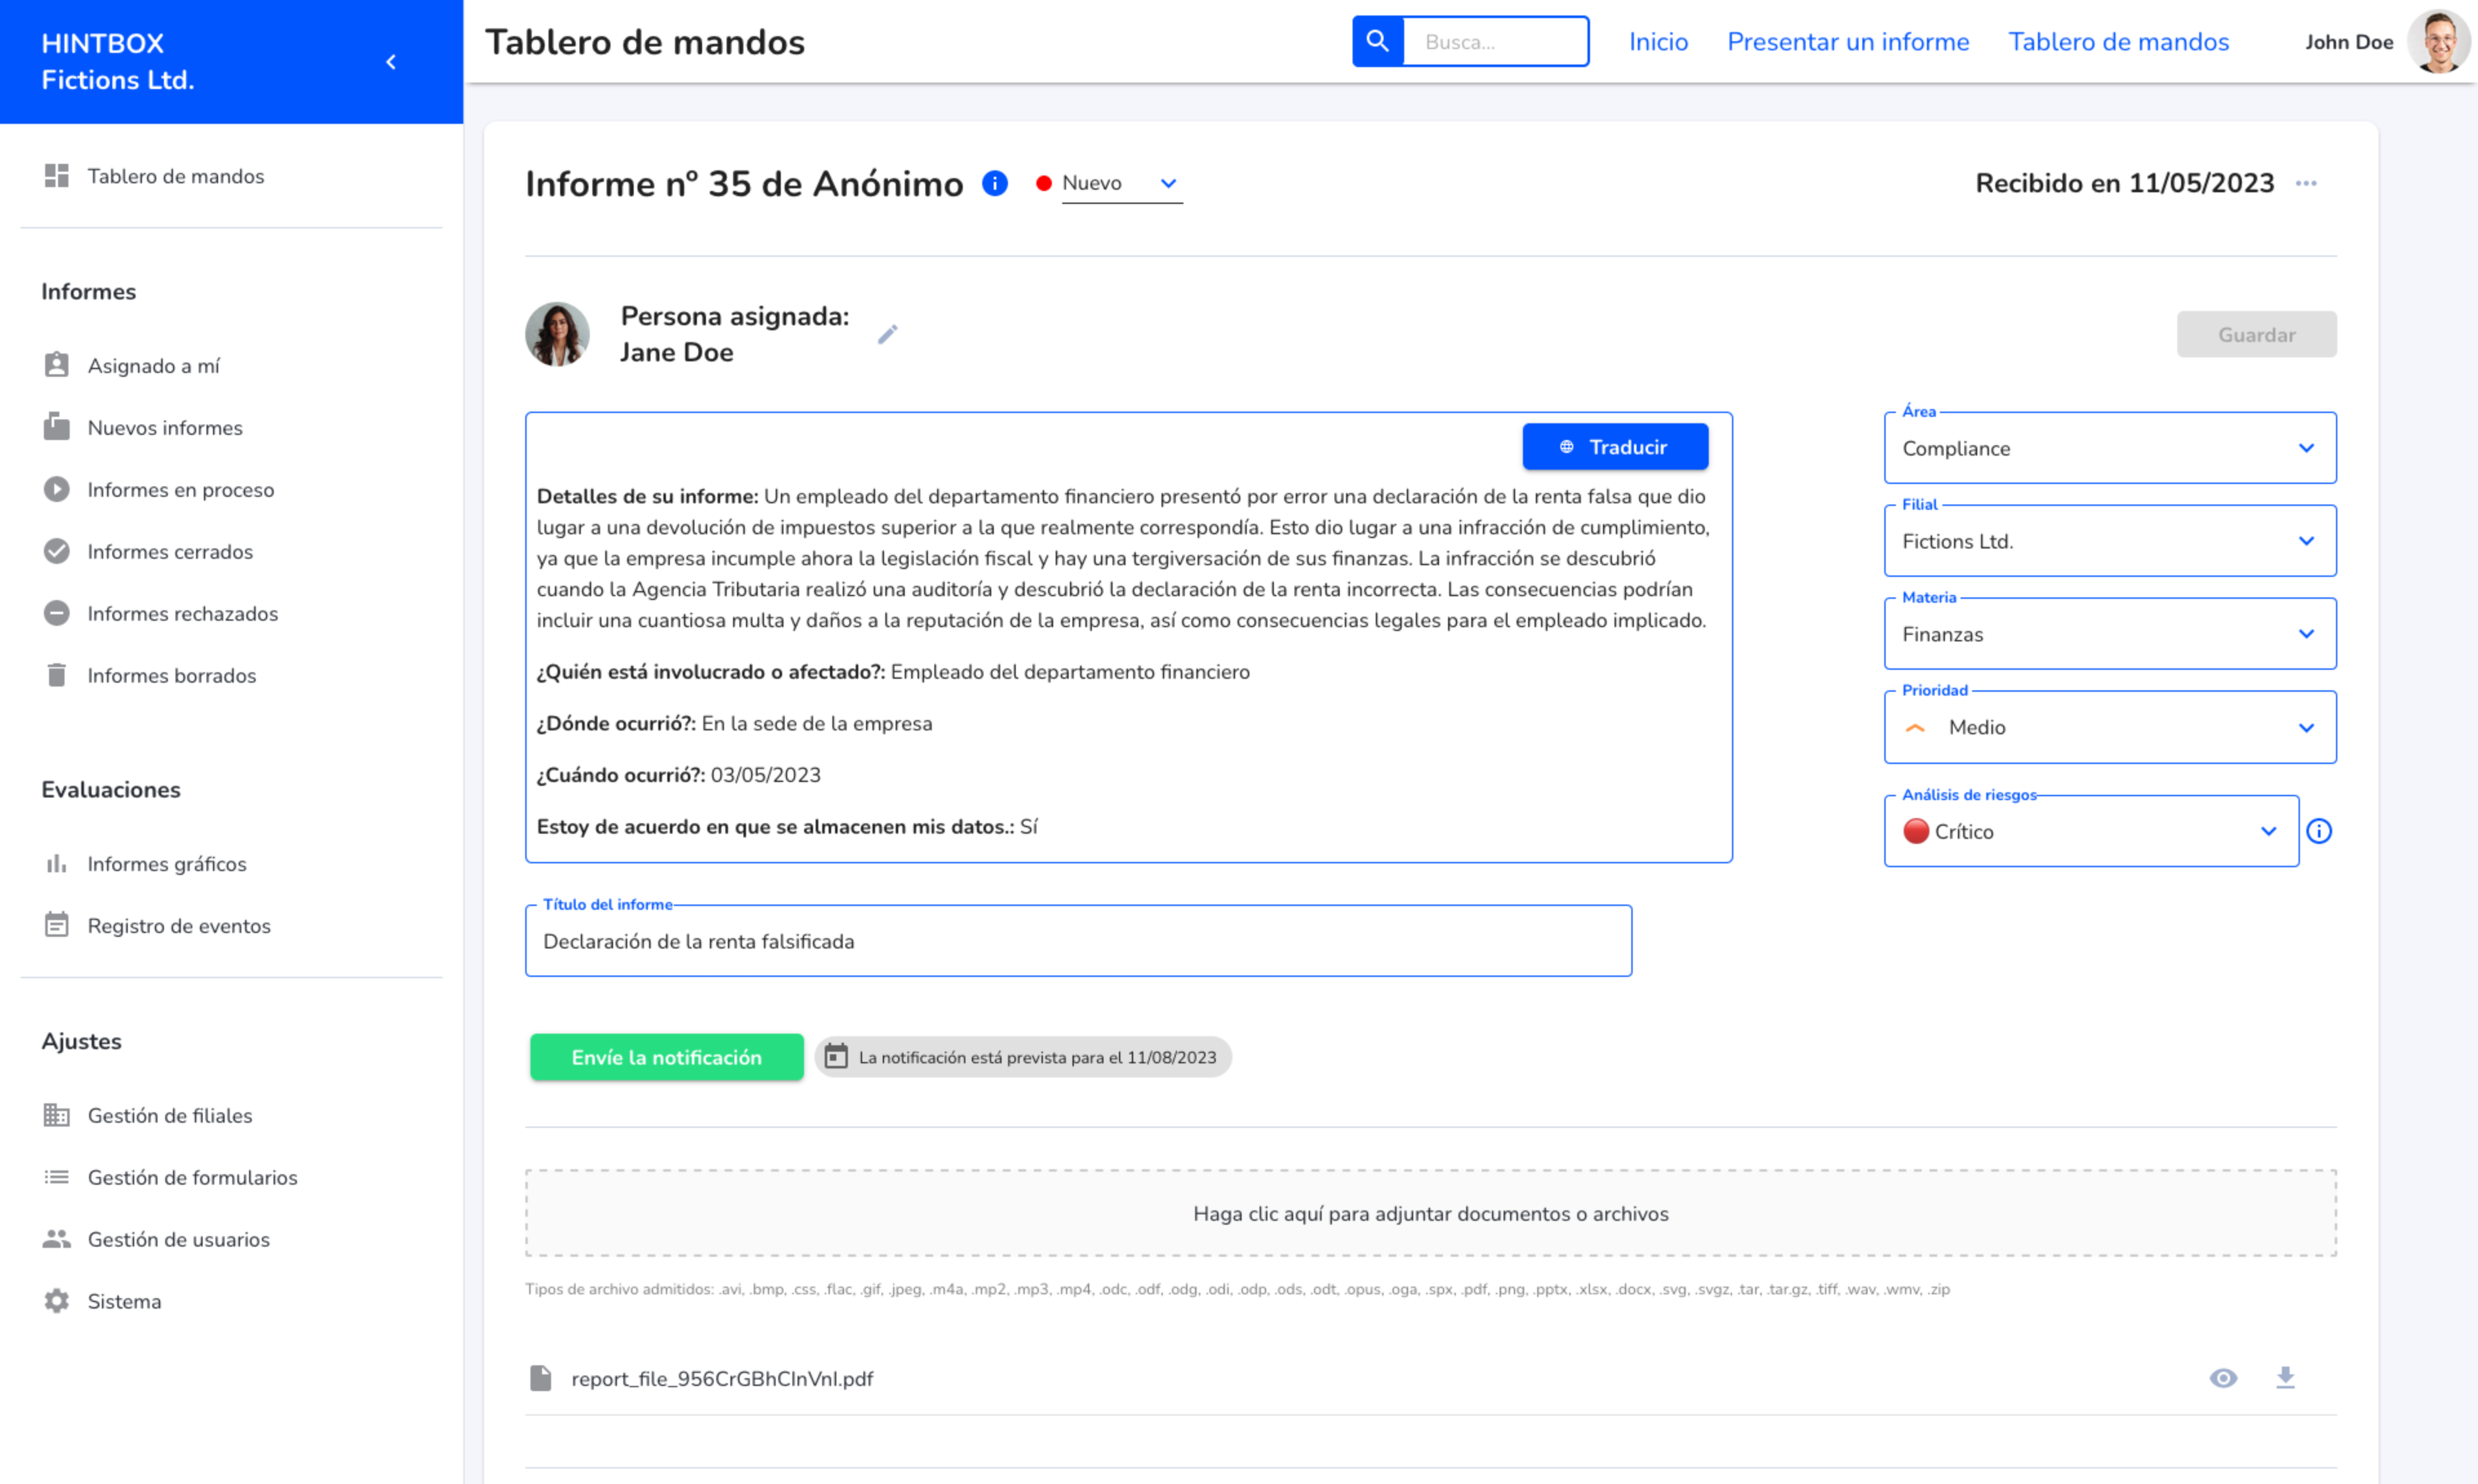Click Tablero de mandos top navigation link
The image size is (2478, 1484).
[2118, 41]
